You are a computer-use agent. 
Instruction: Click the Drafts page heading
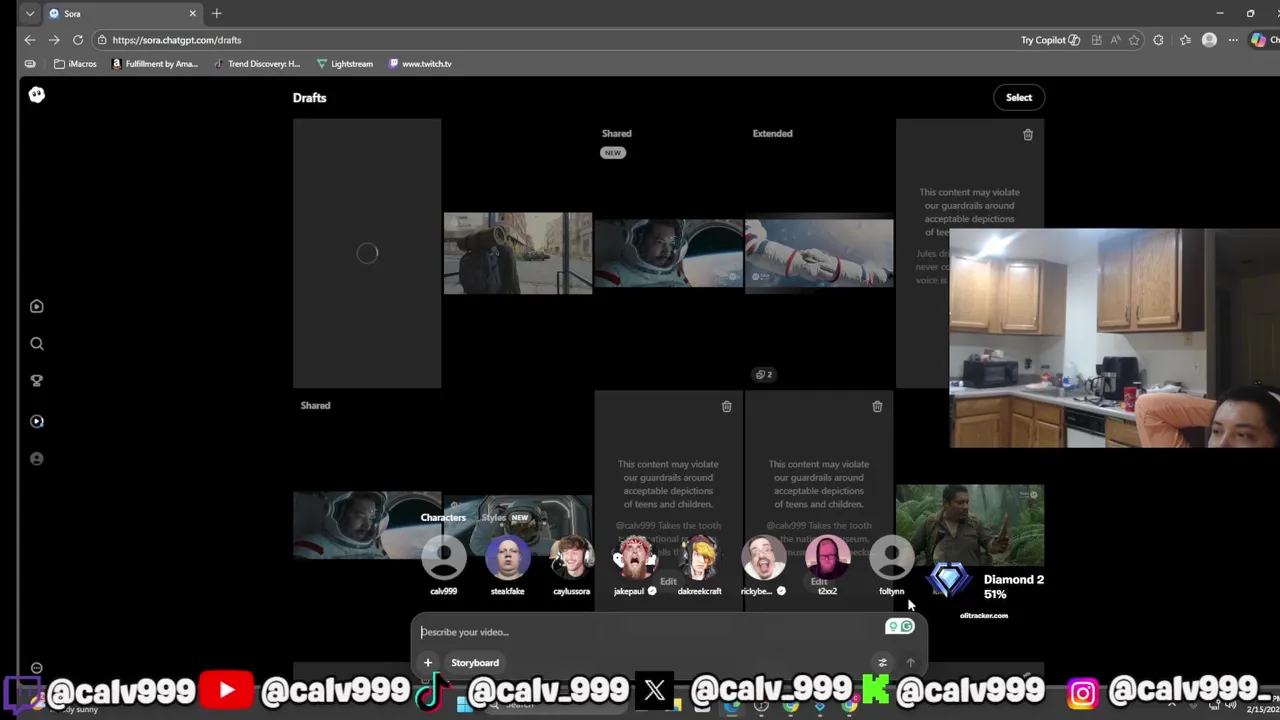pyautogui.click(x=309, y=97)
